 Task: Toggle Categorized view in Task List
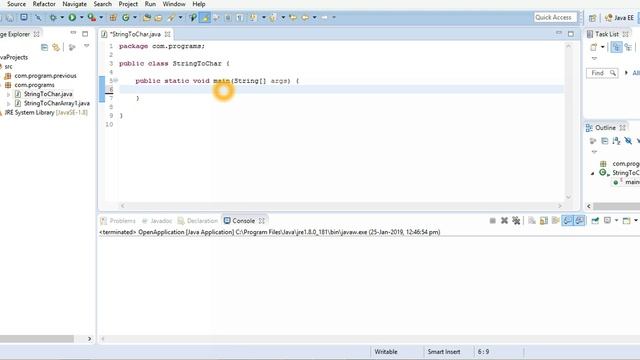616,47
